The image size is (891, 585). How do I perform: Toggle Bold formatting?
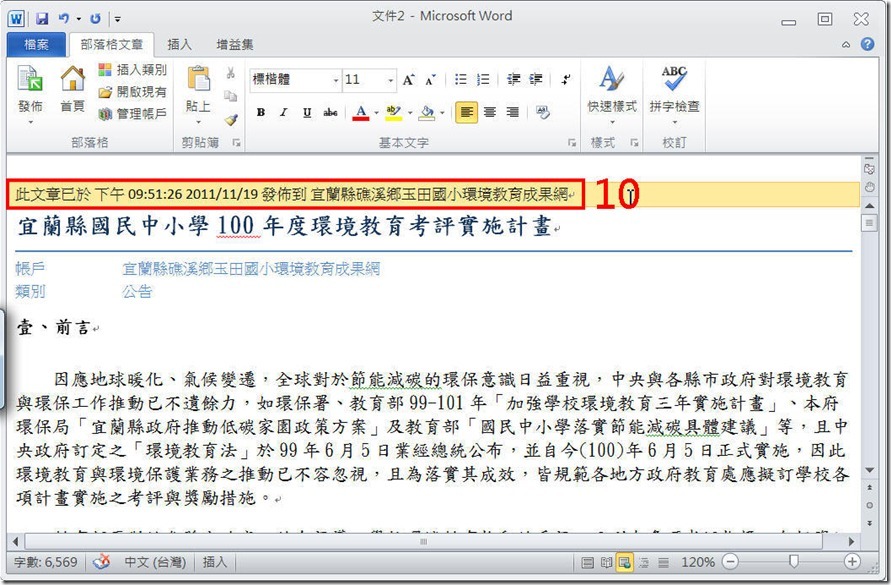[x=261, y=113]
